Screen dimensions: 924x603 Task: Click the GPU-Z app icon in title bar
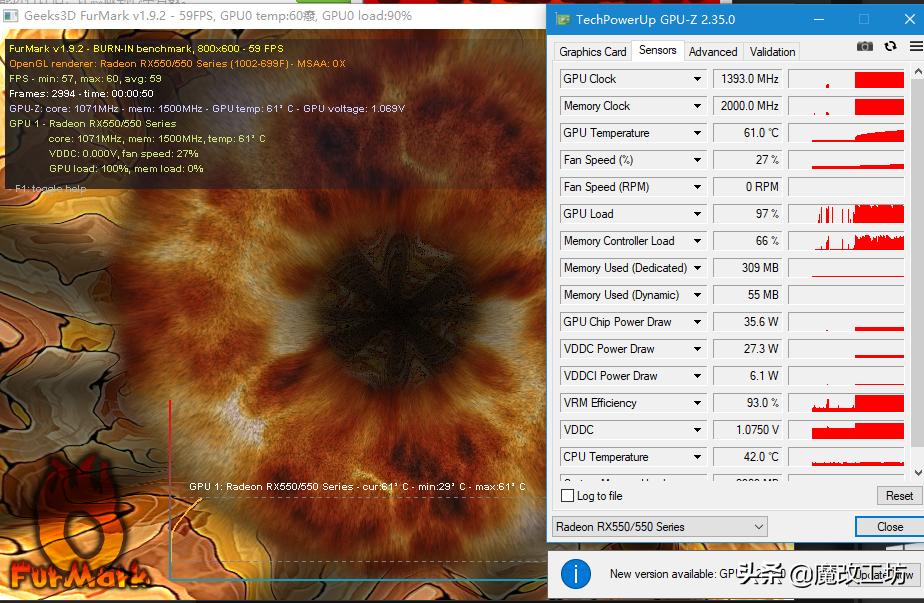[564, 19]
